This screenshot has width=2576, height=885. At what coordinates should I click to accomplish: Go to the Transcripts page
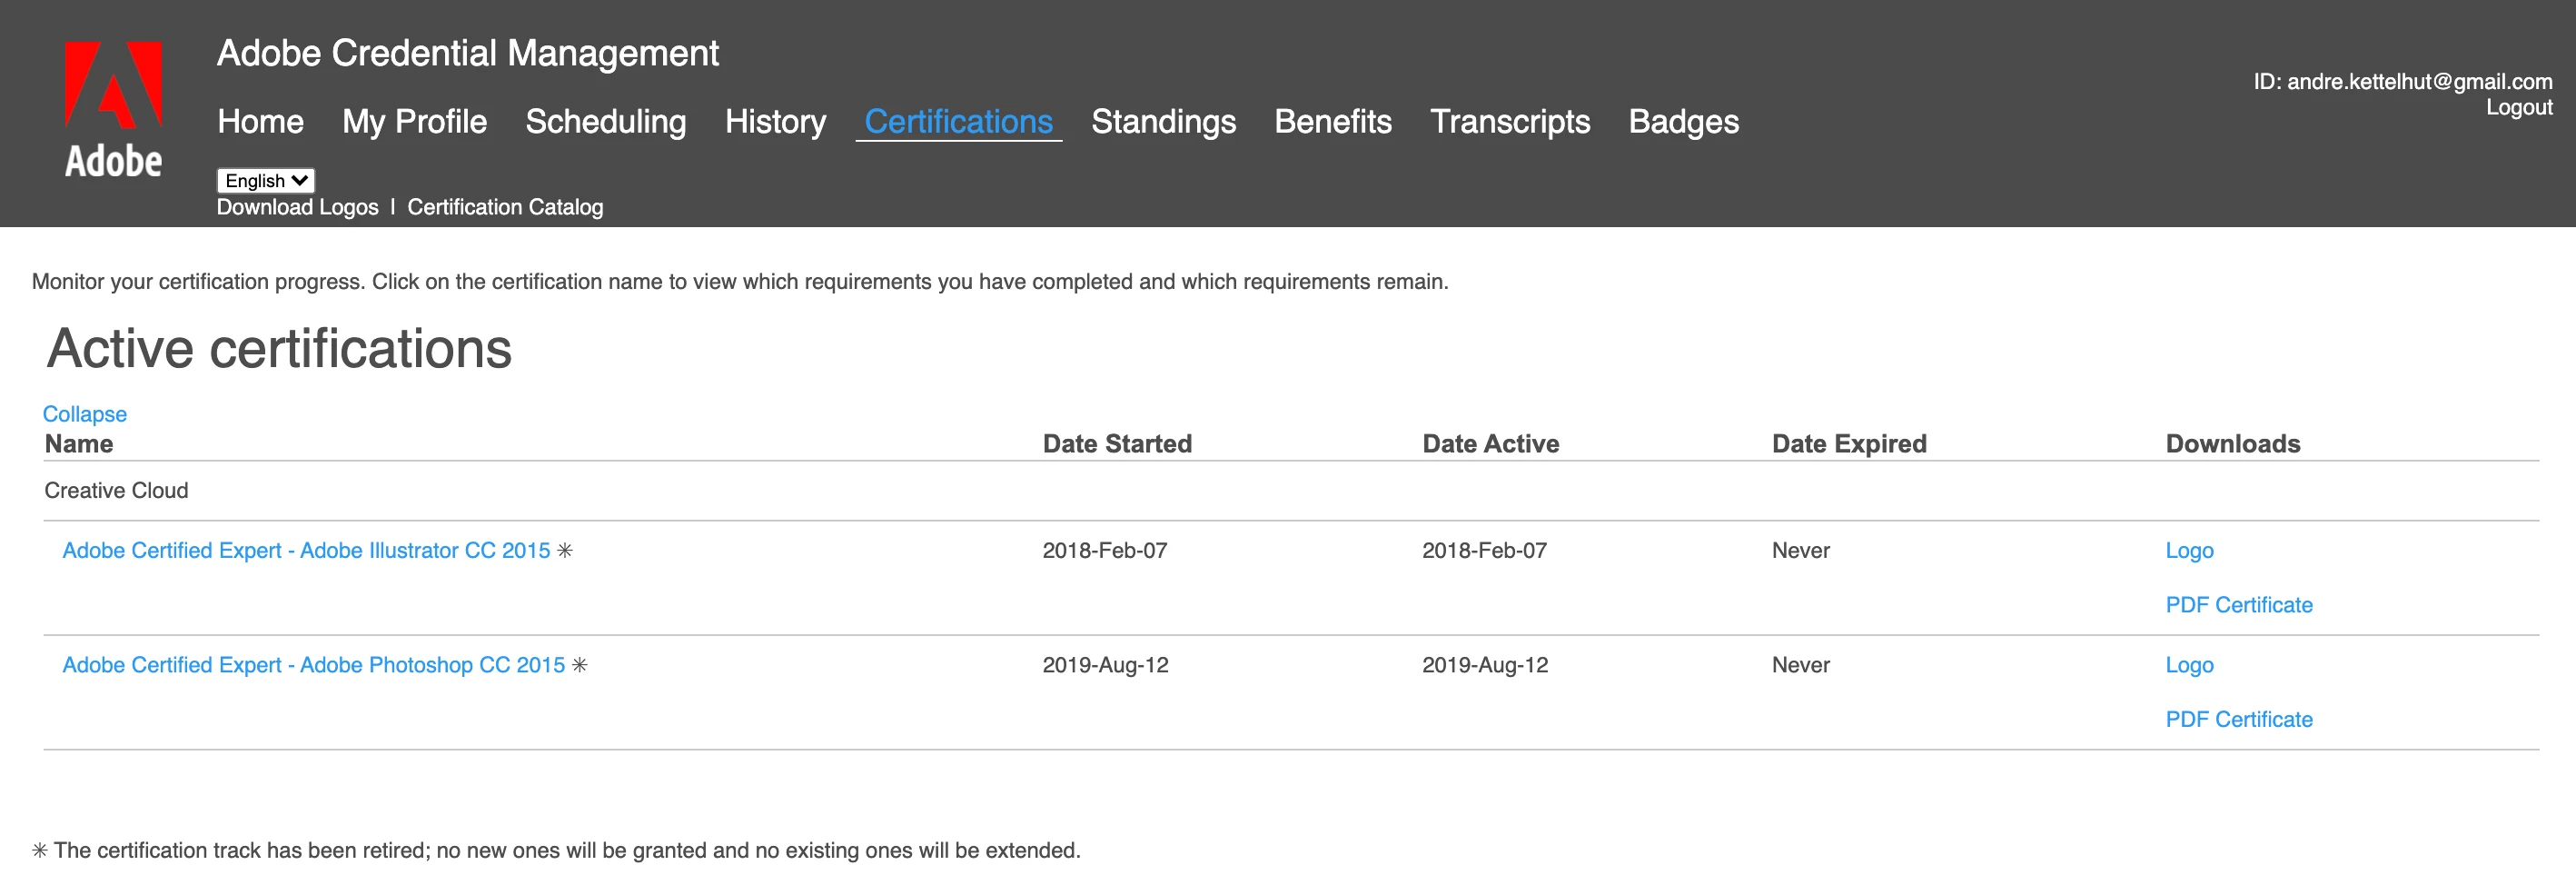click(x=1509, y=122)
